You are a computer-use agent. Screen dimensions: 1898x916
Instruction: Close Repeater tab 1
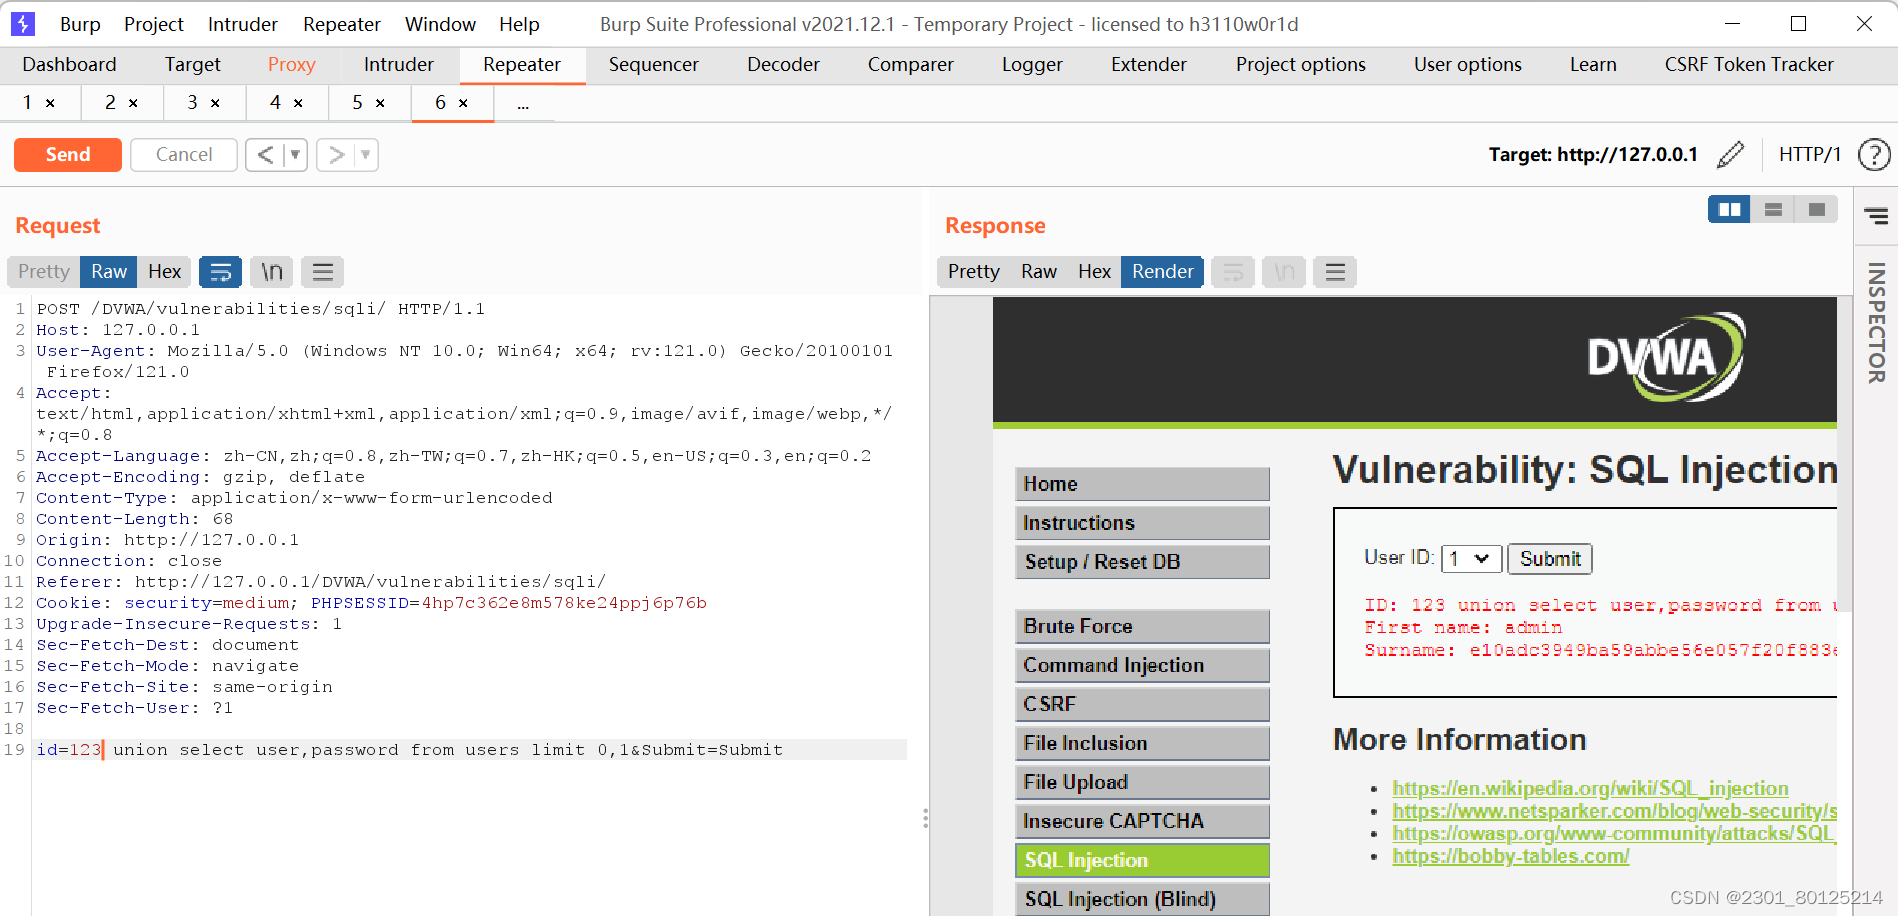pyautogui.click(x=50, y=103)
